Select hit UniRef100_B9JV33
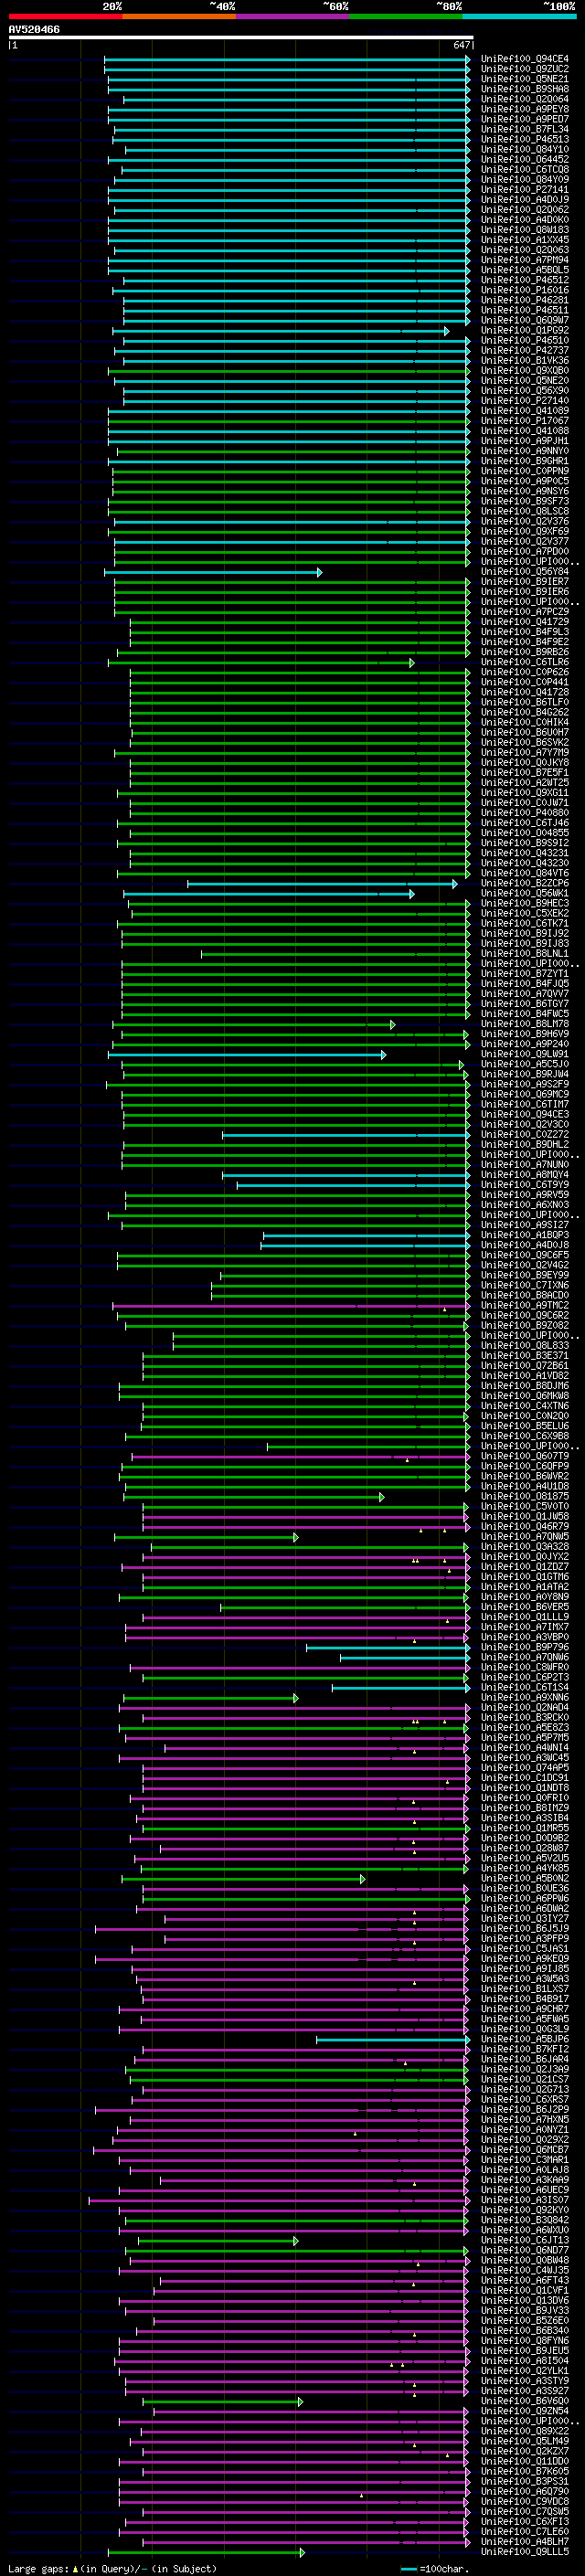This screenshot has width=585, height=2576. tap(524, 2310)
